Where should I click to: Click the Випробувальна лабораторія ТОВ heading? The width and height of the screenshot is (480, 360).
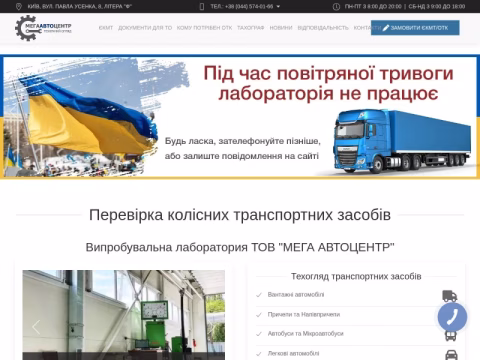(x=240, y=248)
